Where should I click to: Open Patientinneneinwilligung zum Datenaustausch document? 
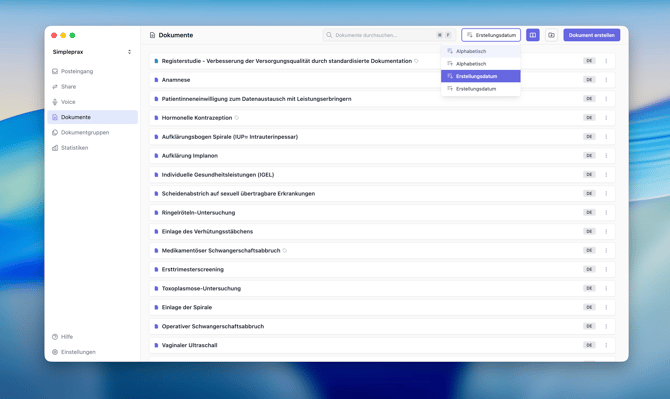256,99
